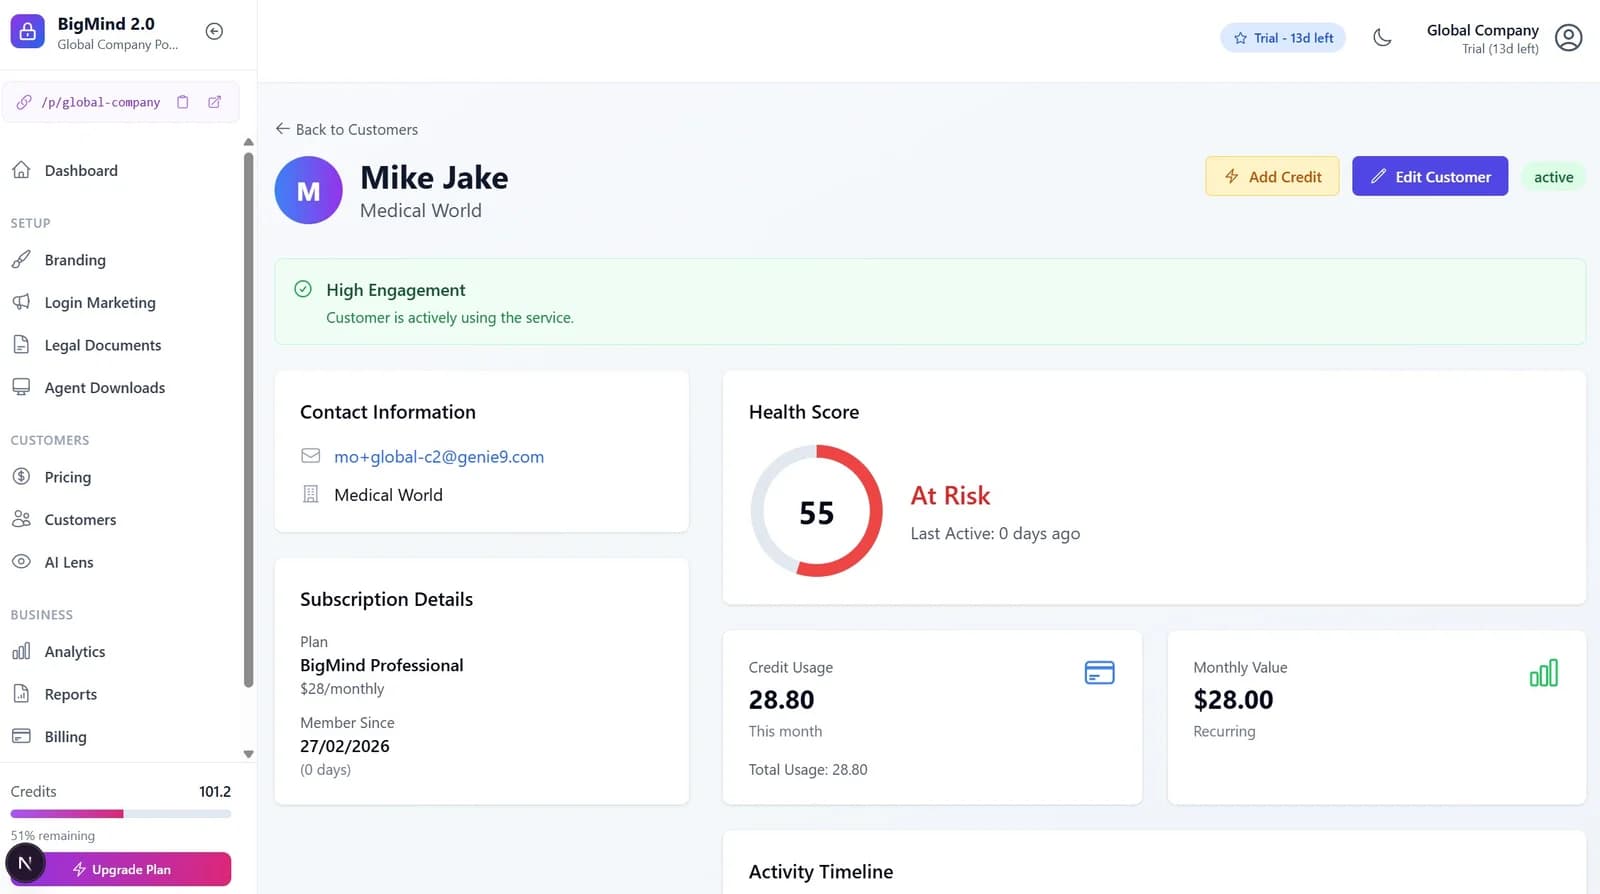1600x894 pixels.
Task: Click the 27/02/2026 member since date
Action: (x=345, y=746)
